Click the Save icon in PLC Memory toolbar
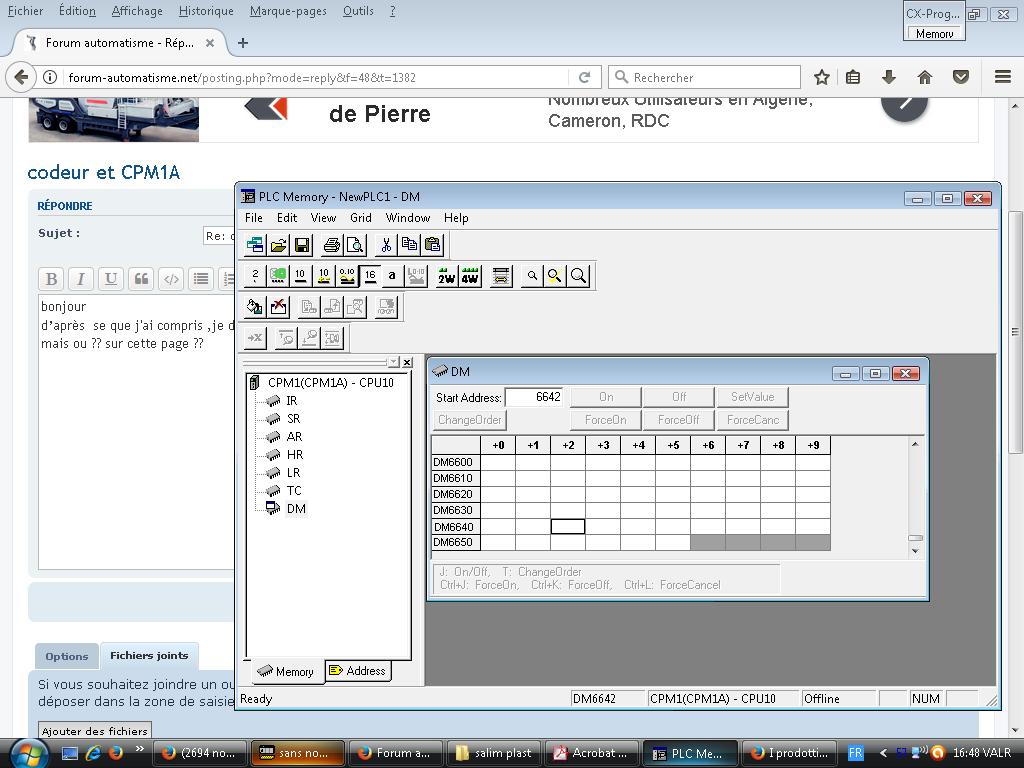 point(302,245)
